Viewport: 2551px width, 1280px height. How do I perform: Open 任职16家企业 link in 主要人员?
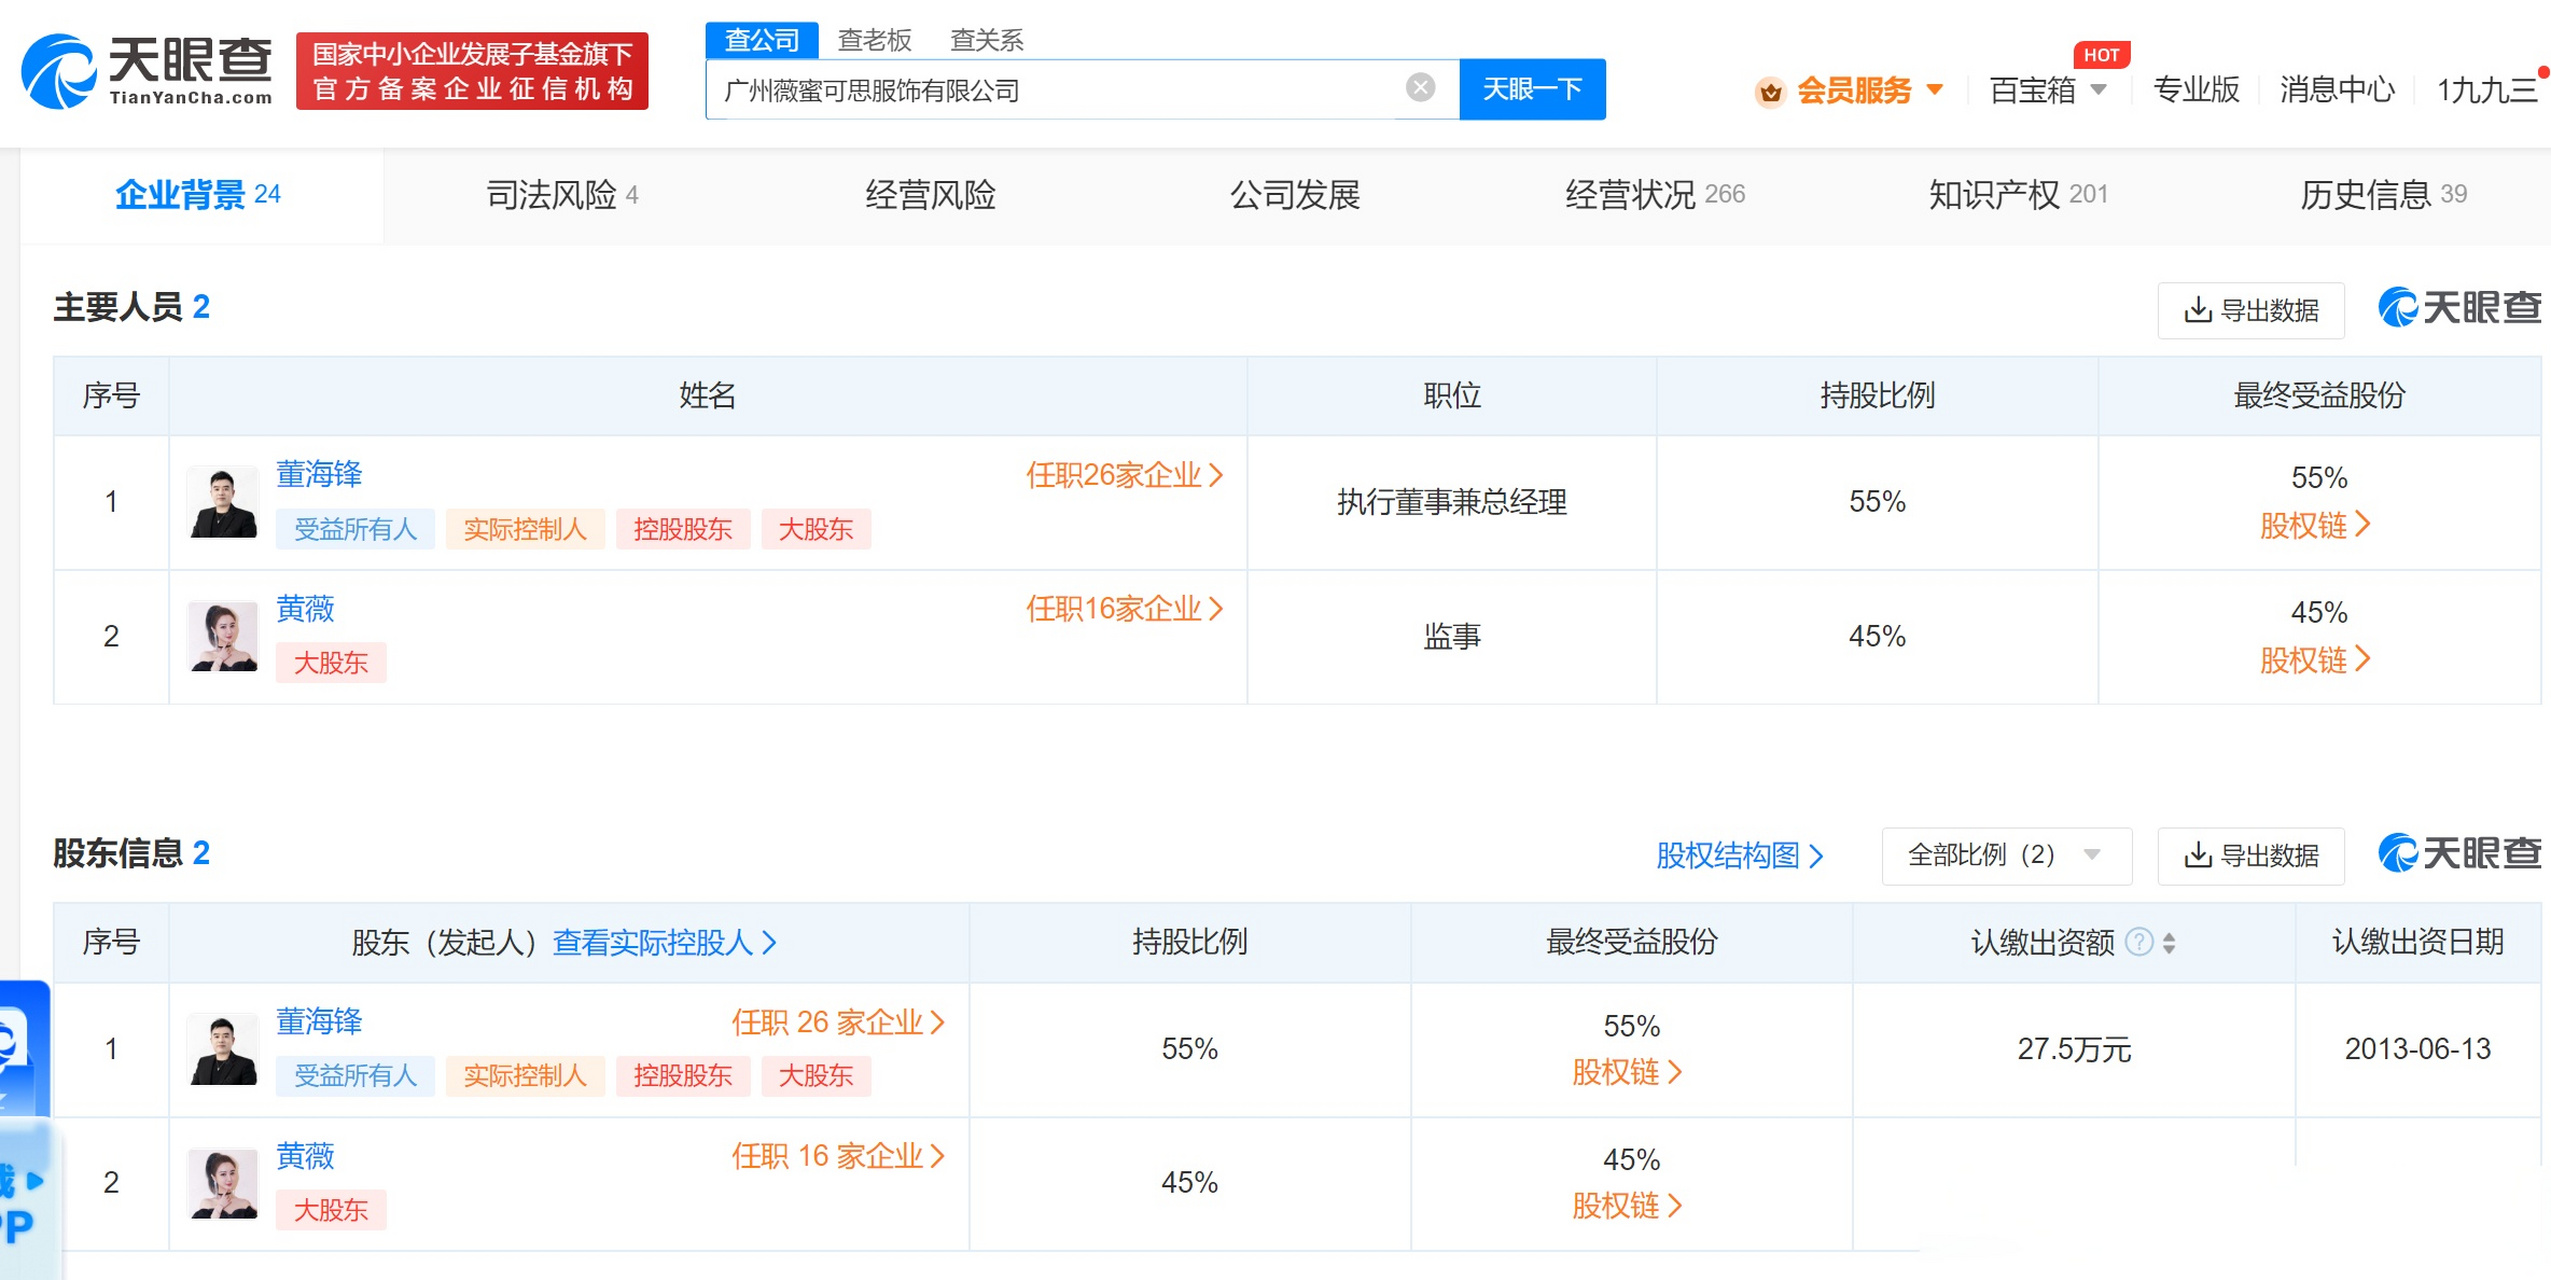pos(1124,609)
